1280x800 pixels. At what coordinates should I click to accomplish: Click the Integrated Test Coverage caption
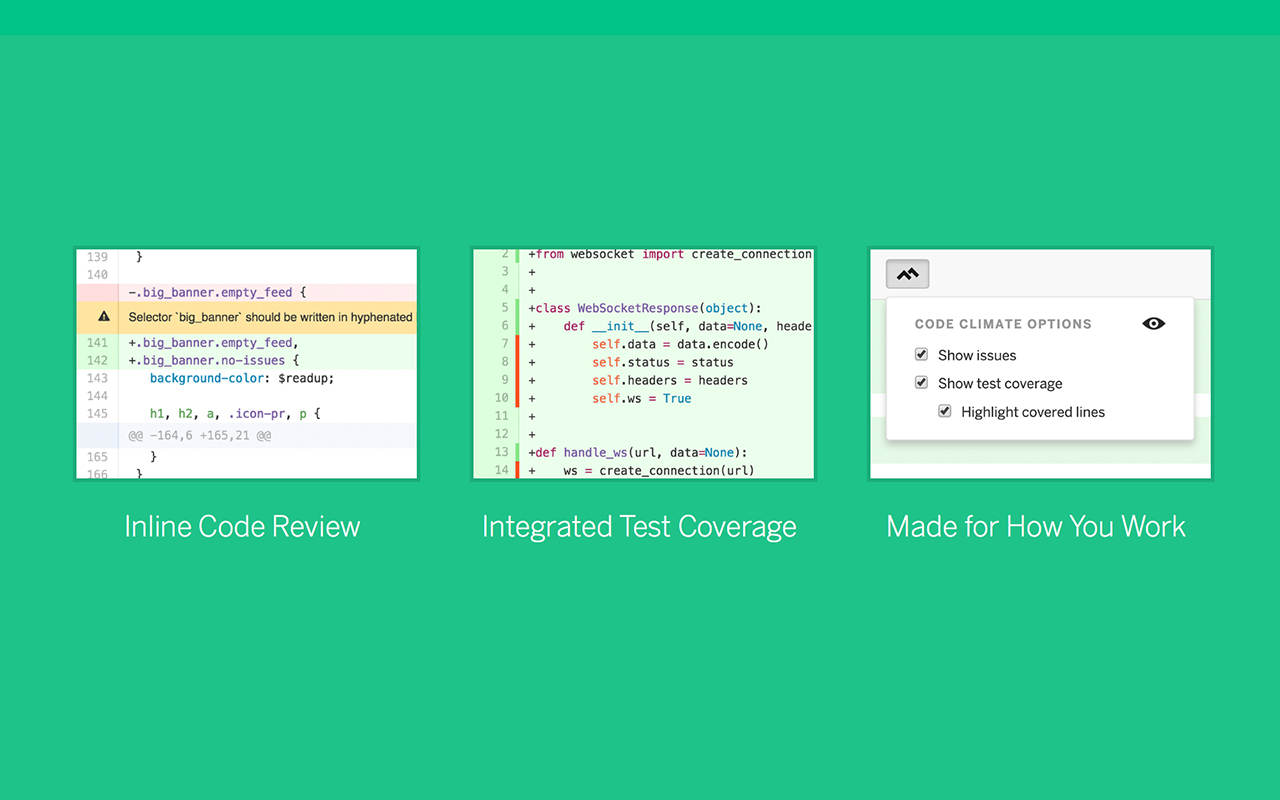point(639,526)
